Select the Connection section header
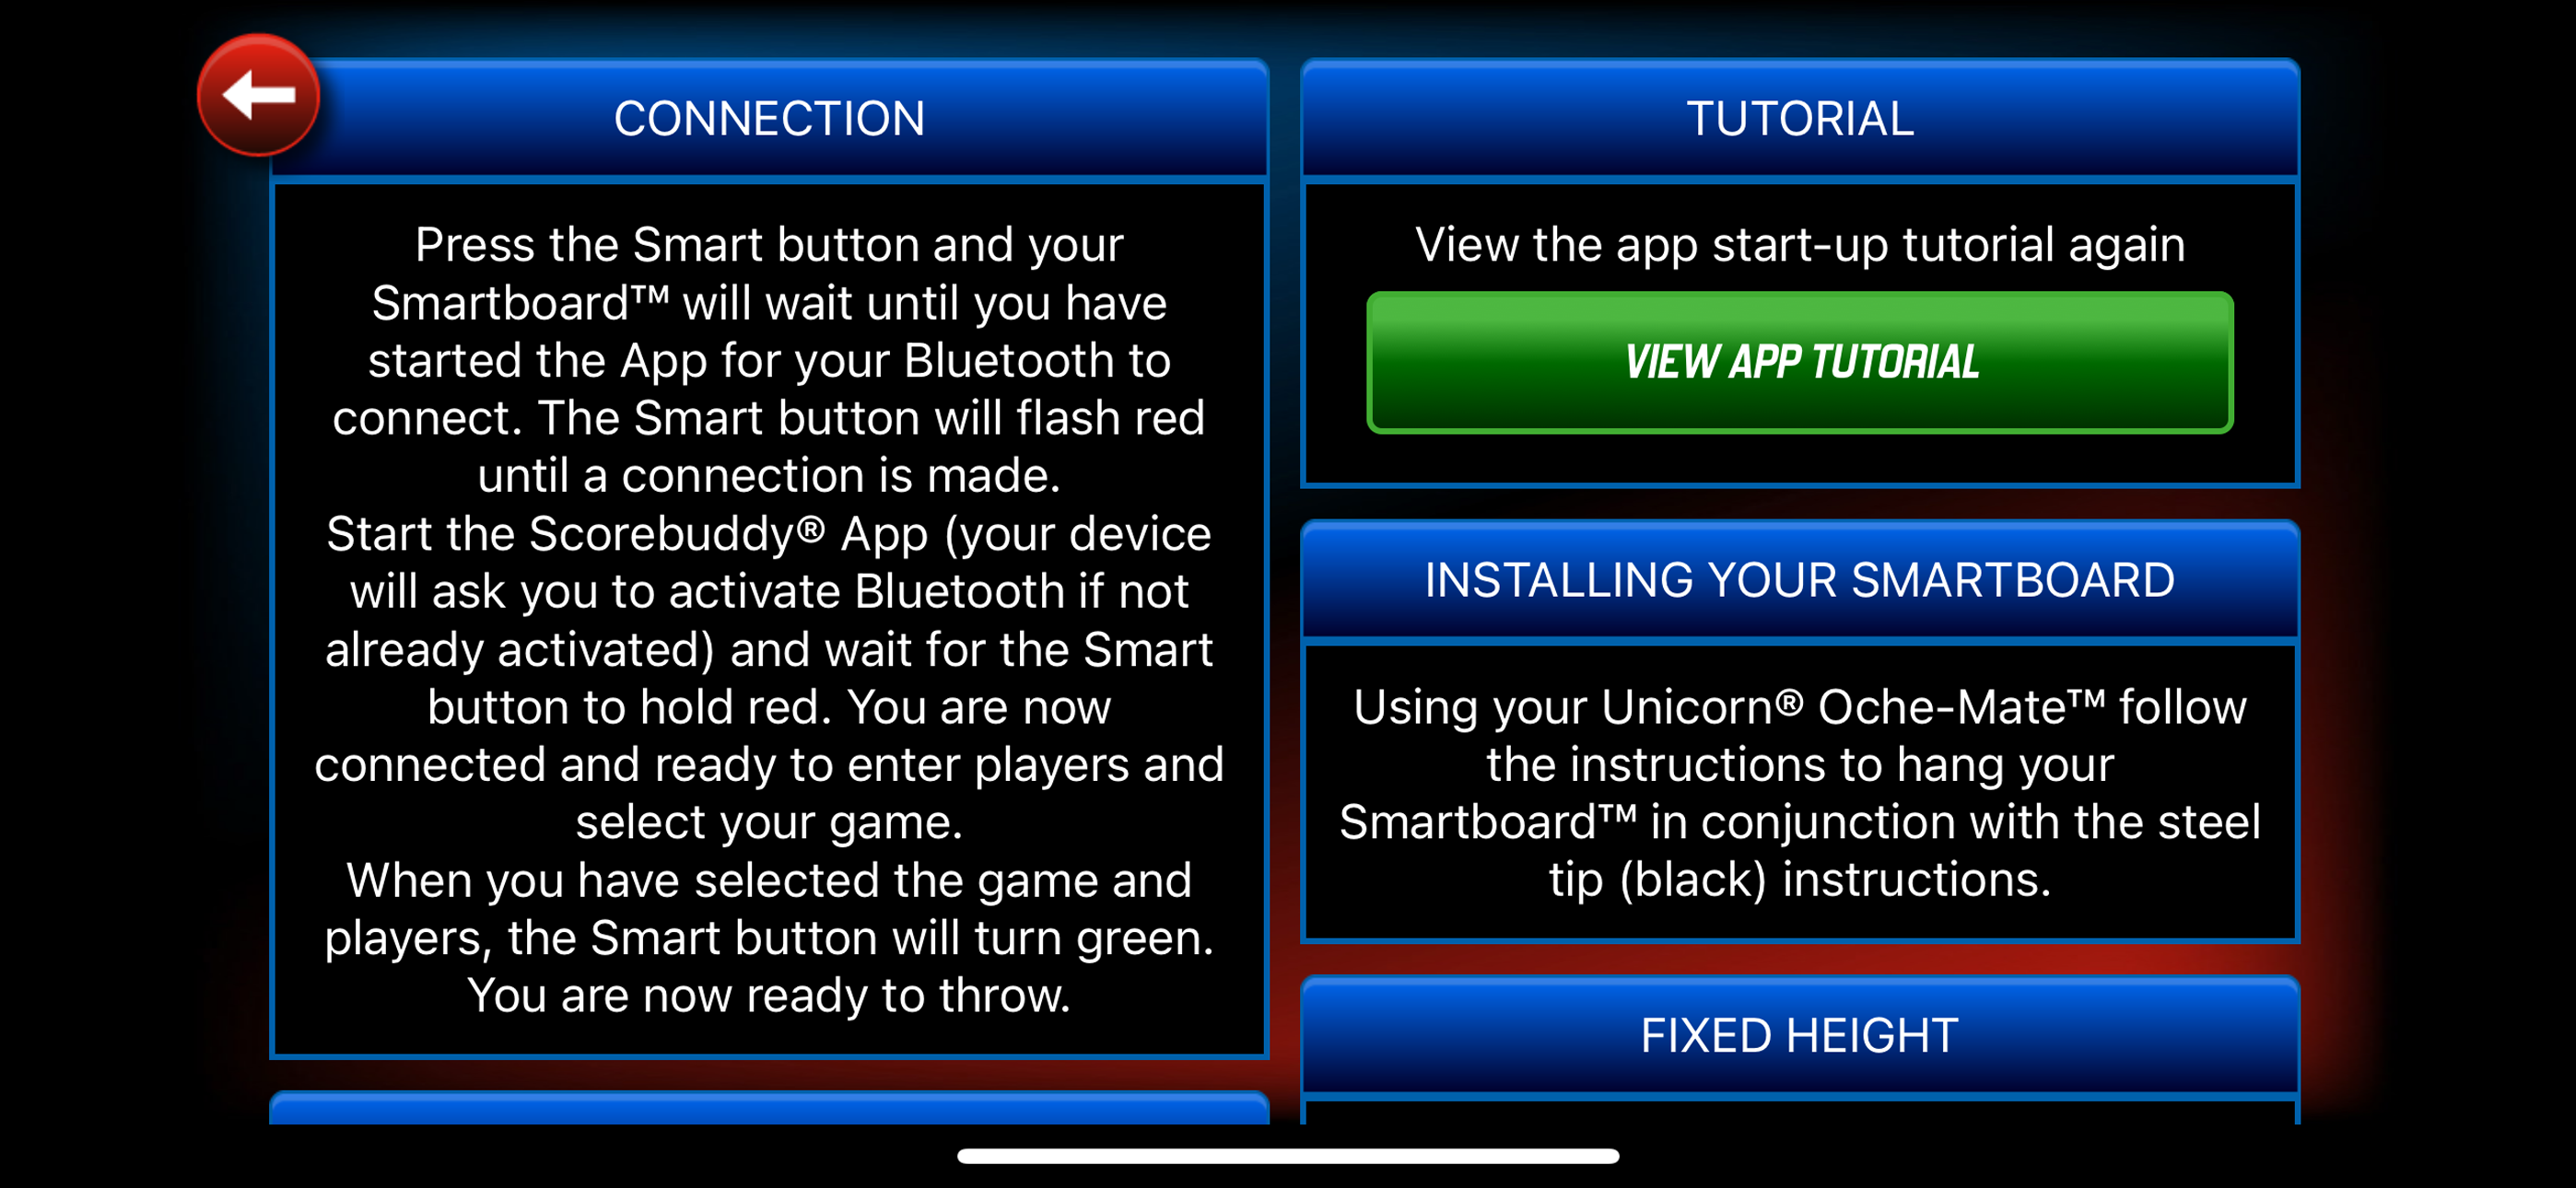Viewport: 2576px width, 1188px height. (x=769, y=118)
